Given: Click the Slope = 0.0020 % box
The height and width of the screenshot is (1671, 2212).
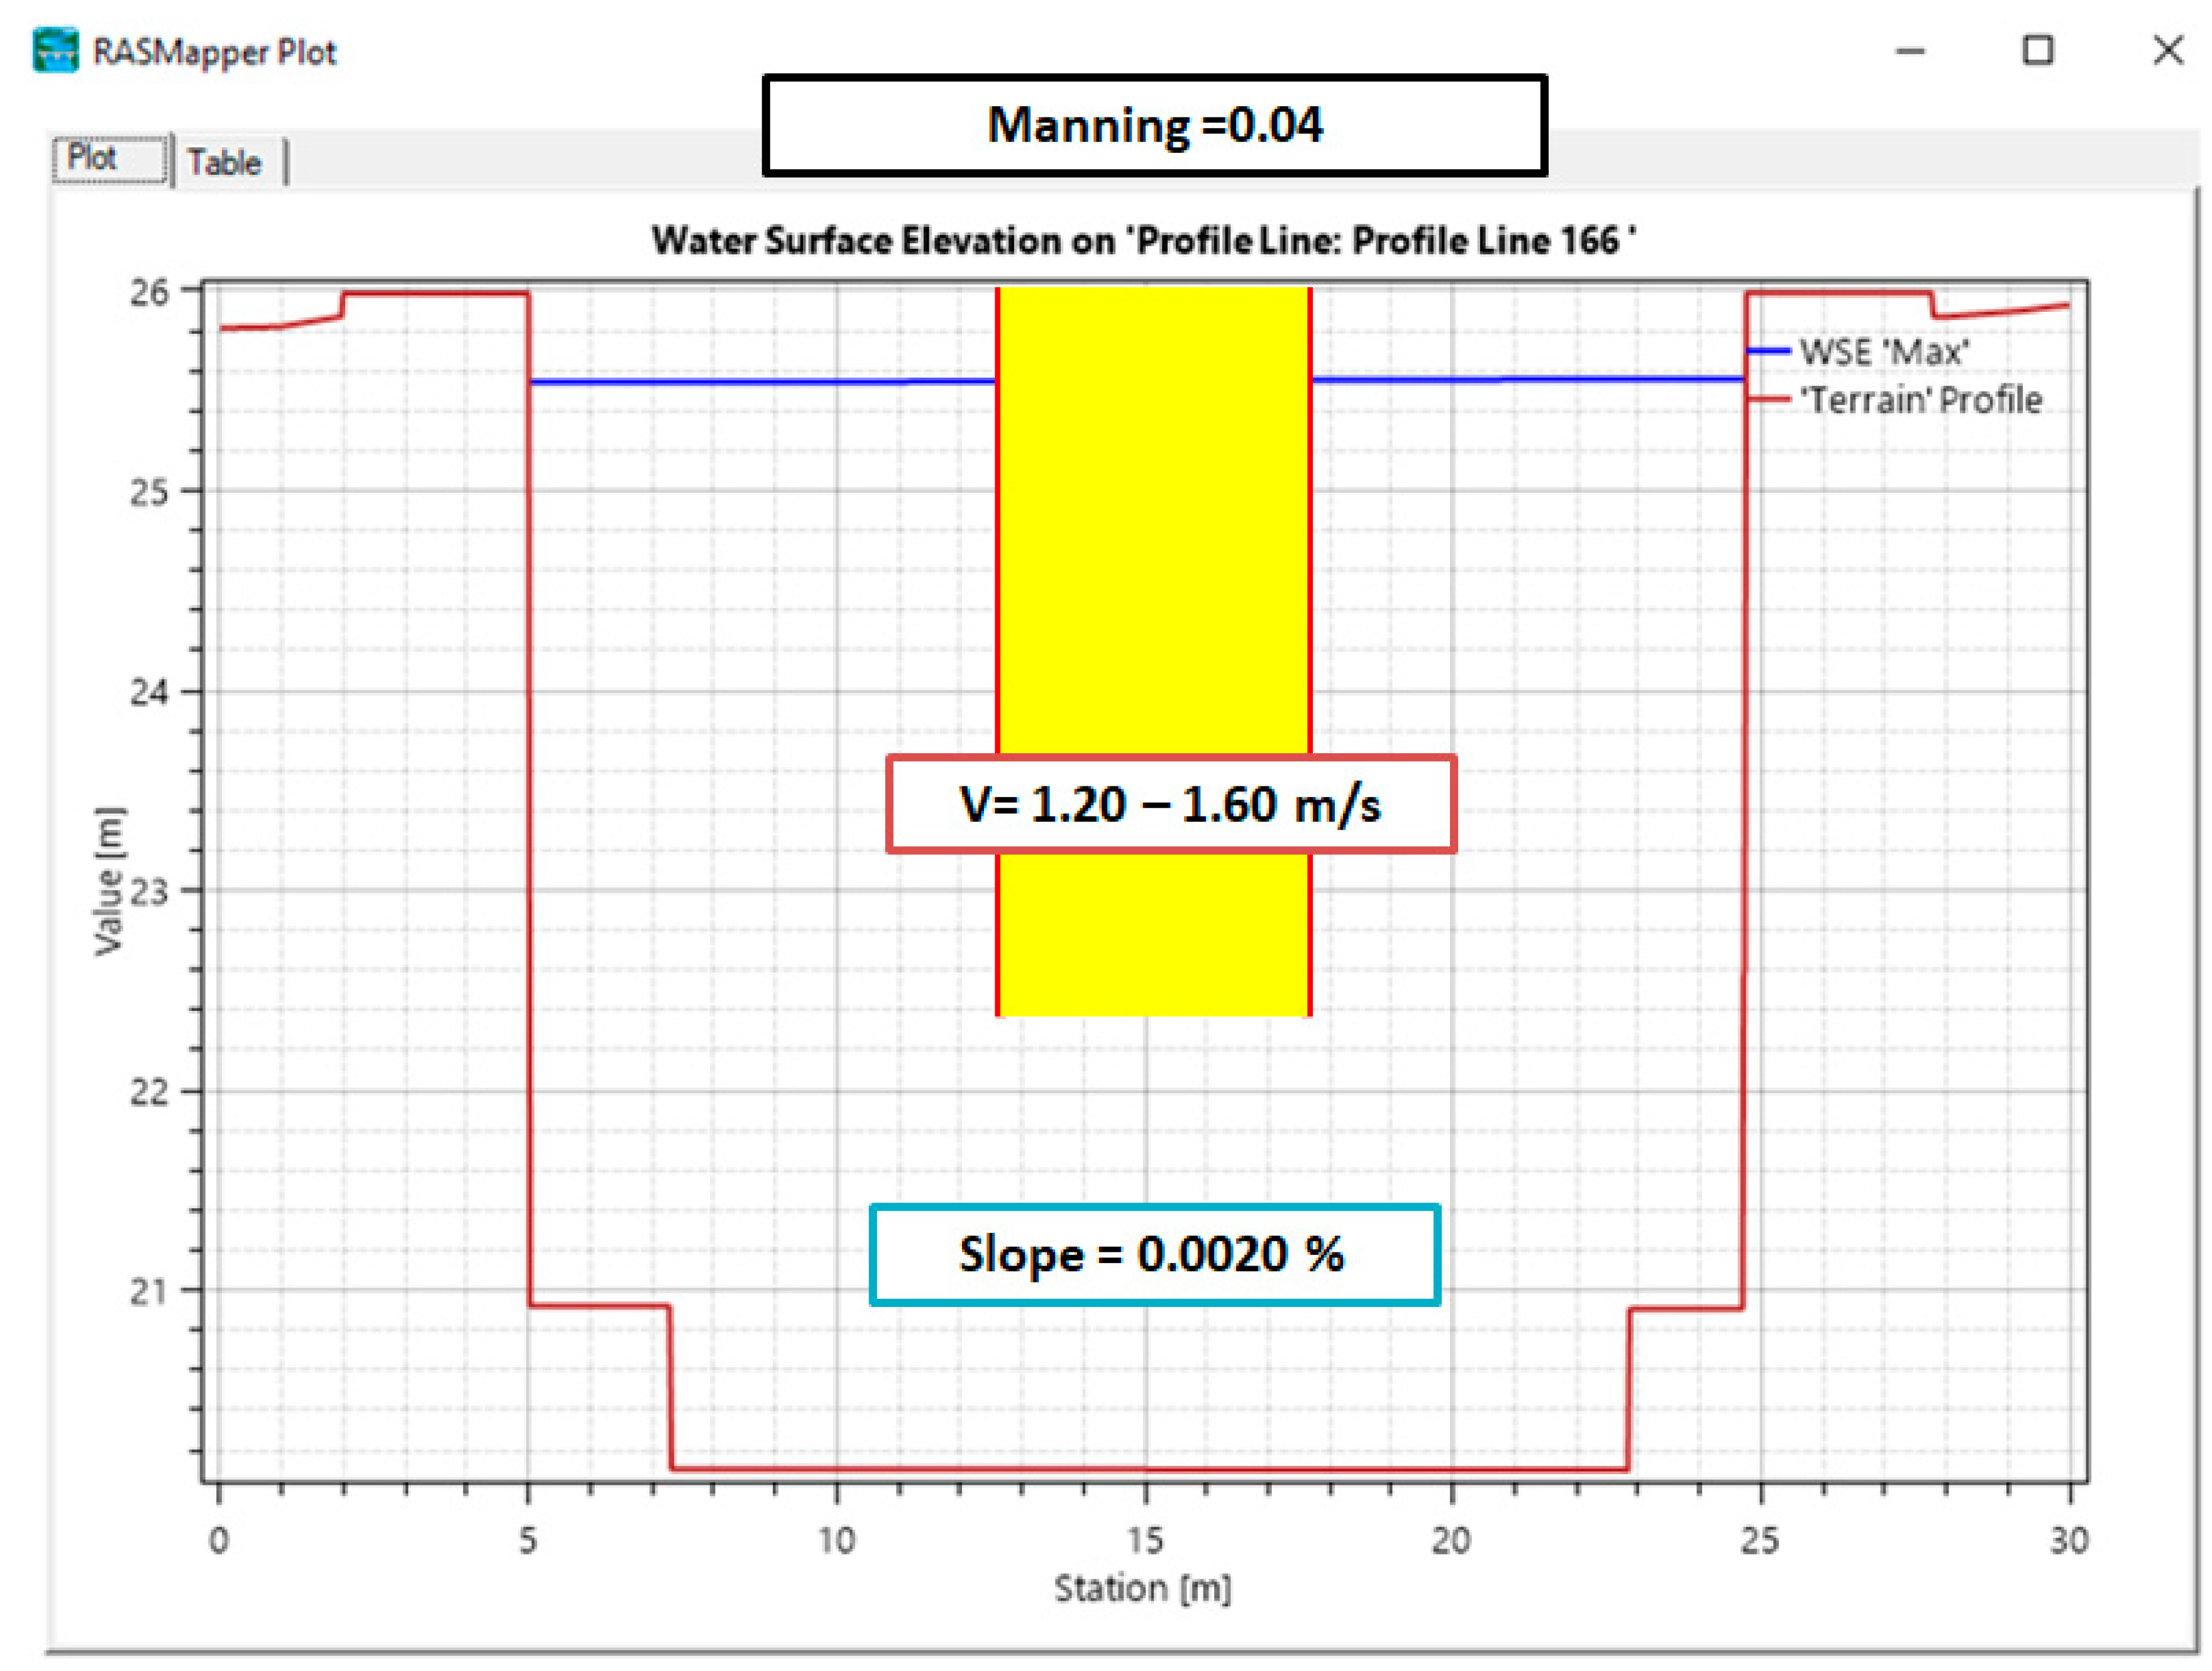Looking at the screenshot, I should coord(1154,1254).
